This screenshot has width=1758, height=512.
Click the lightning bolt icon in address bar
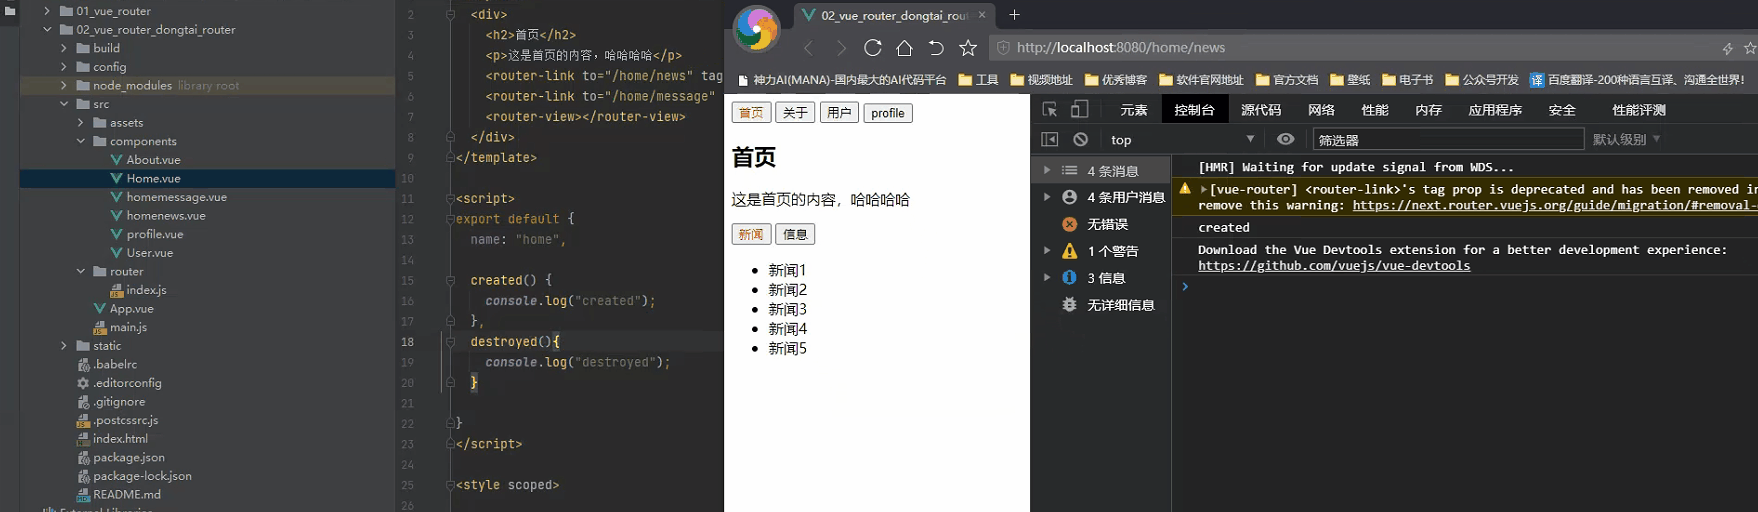click(x=1727, y=48)
